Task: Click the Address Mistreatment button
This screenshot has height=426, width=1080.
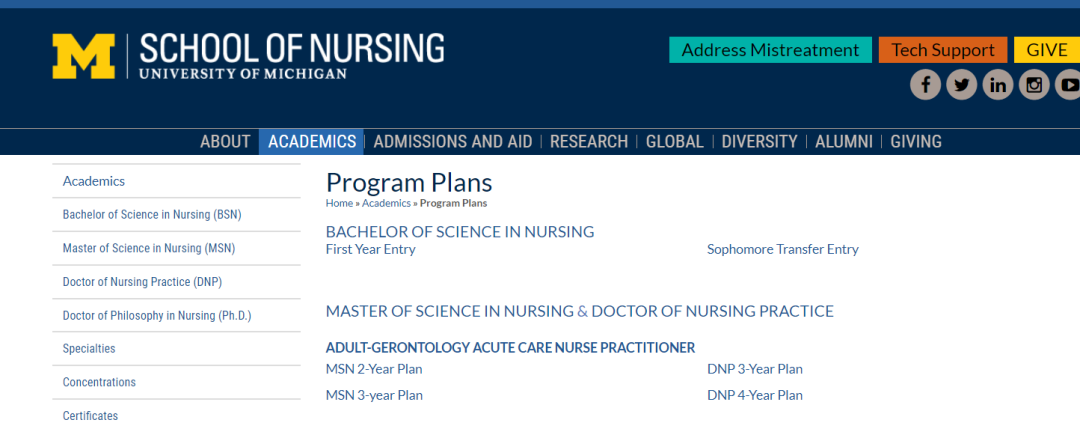Action: (770, 50)
